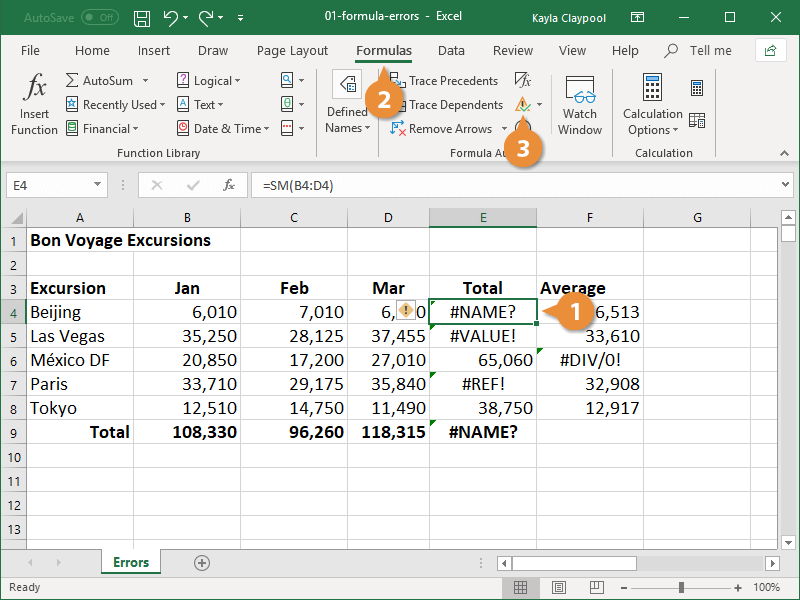Open the Text functions list

(200, 105)
